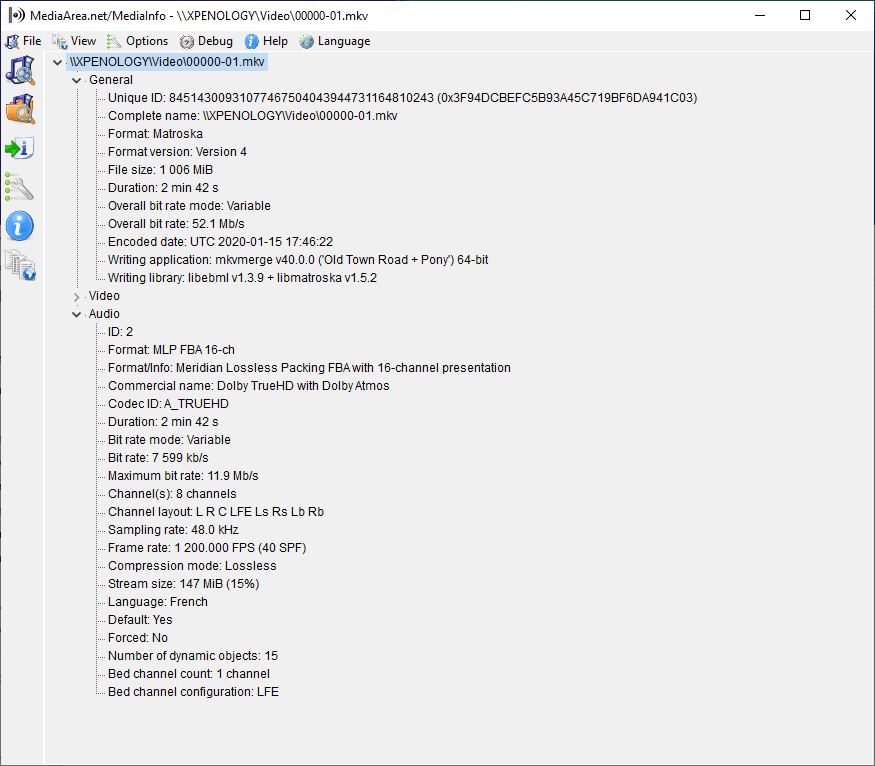The image size is (875, 766).
Task: Open the Options menu
Action: [138, 41]
